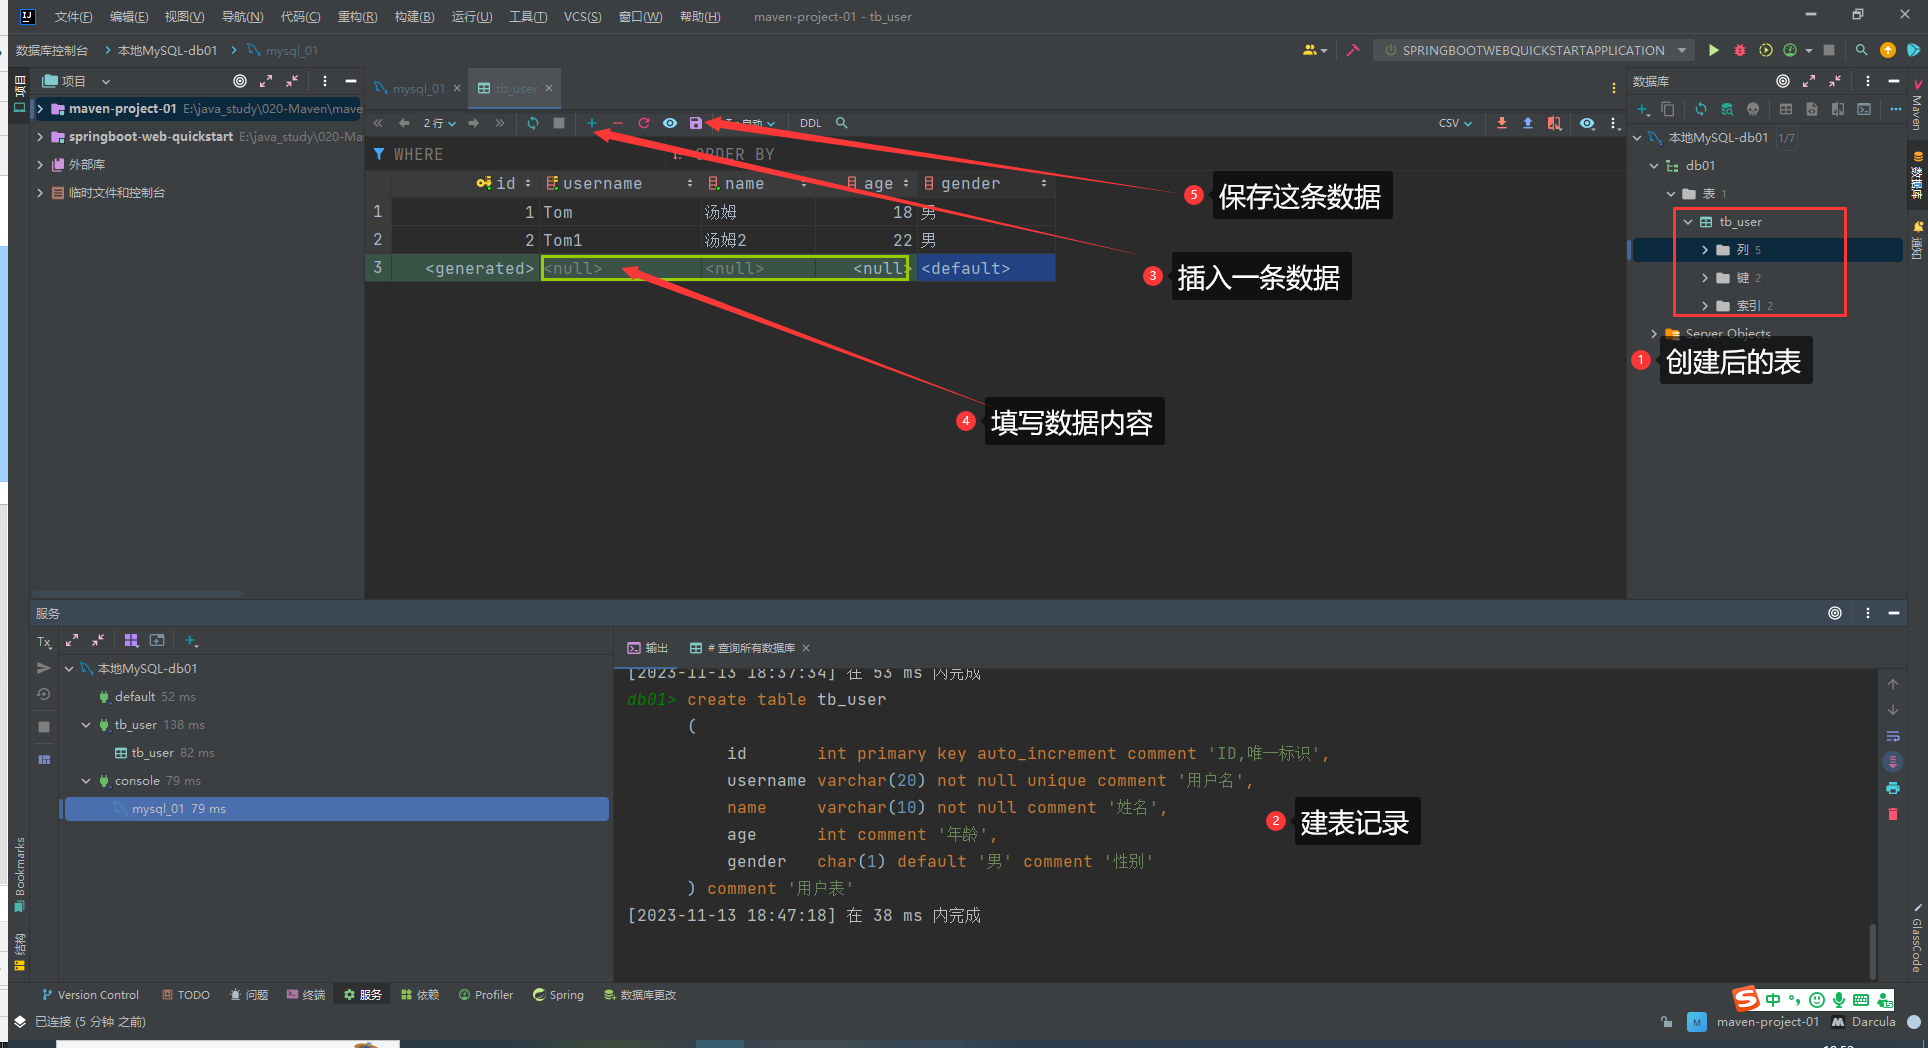Open the CSV data extractor dropdown
The width and height of the screenshot is (1928, 1048).
pos(1455,123)
